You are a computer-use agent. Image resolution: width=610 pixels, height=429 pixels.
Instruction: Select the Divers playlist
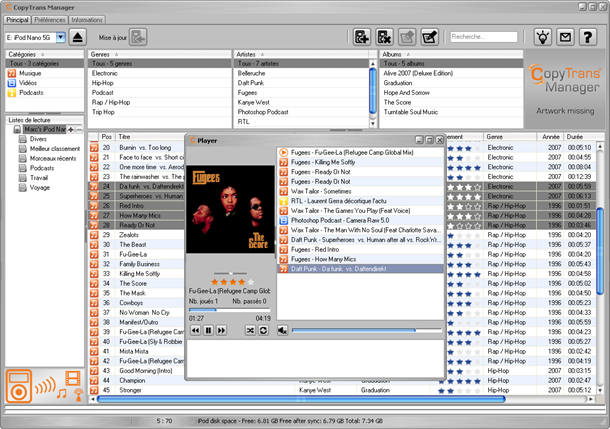(38, 139)
